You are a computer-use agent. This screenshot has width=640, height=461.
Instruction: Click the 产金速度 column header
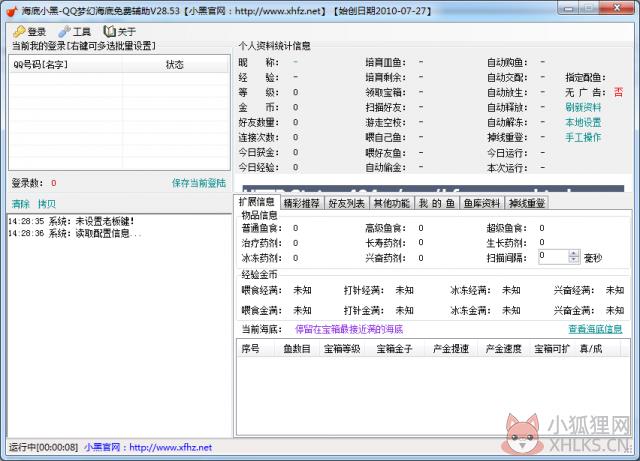click(504, 349)
